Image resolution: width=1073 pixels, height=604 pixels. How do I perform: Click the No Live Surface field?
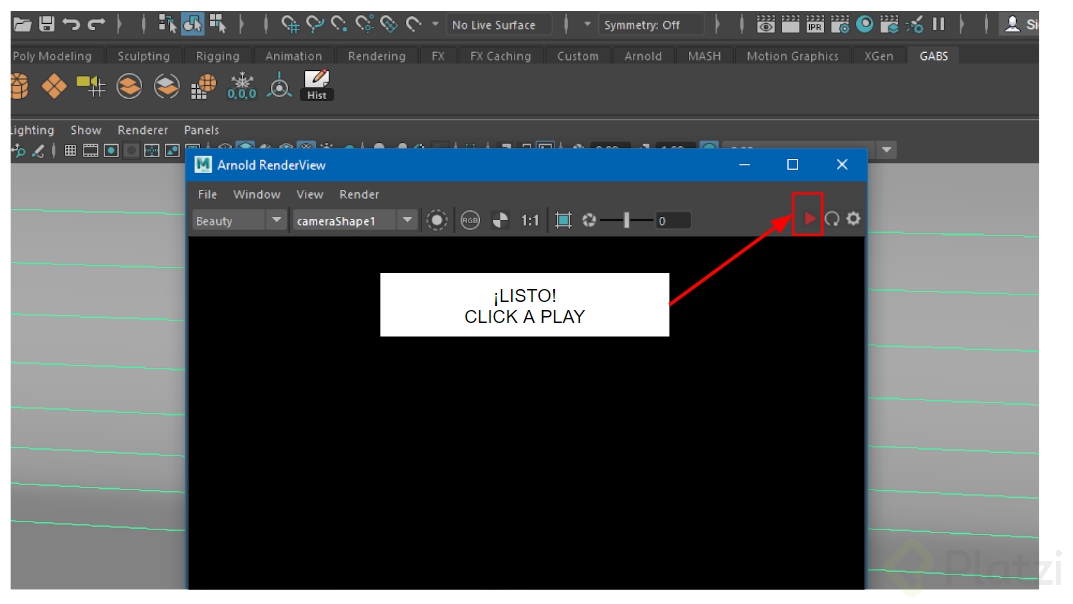[499, 25]
